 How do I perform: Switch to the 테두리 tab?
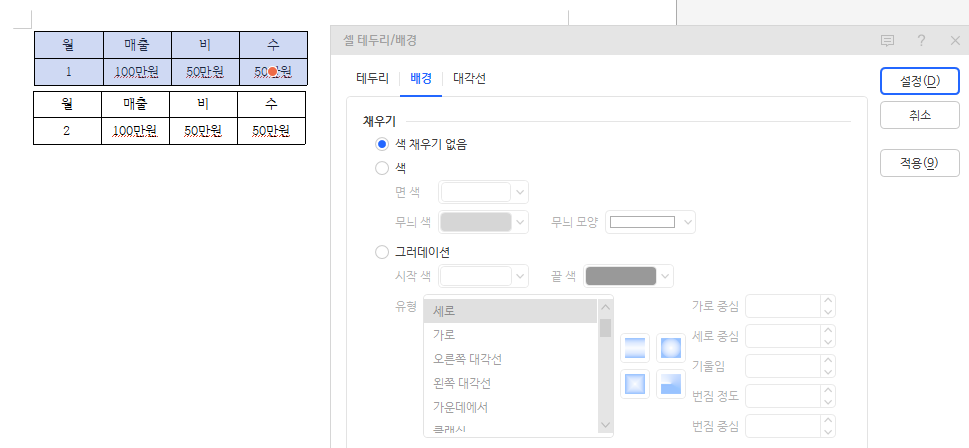pyautogui.click(x=373, y=78)
